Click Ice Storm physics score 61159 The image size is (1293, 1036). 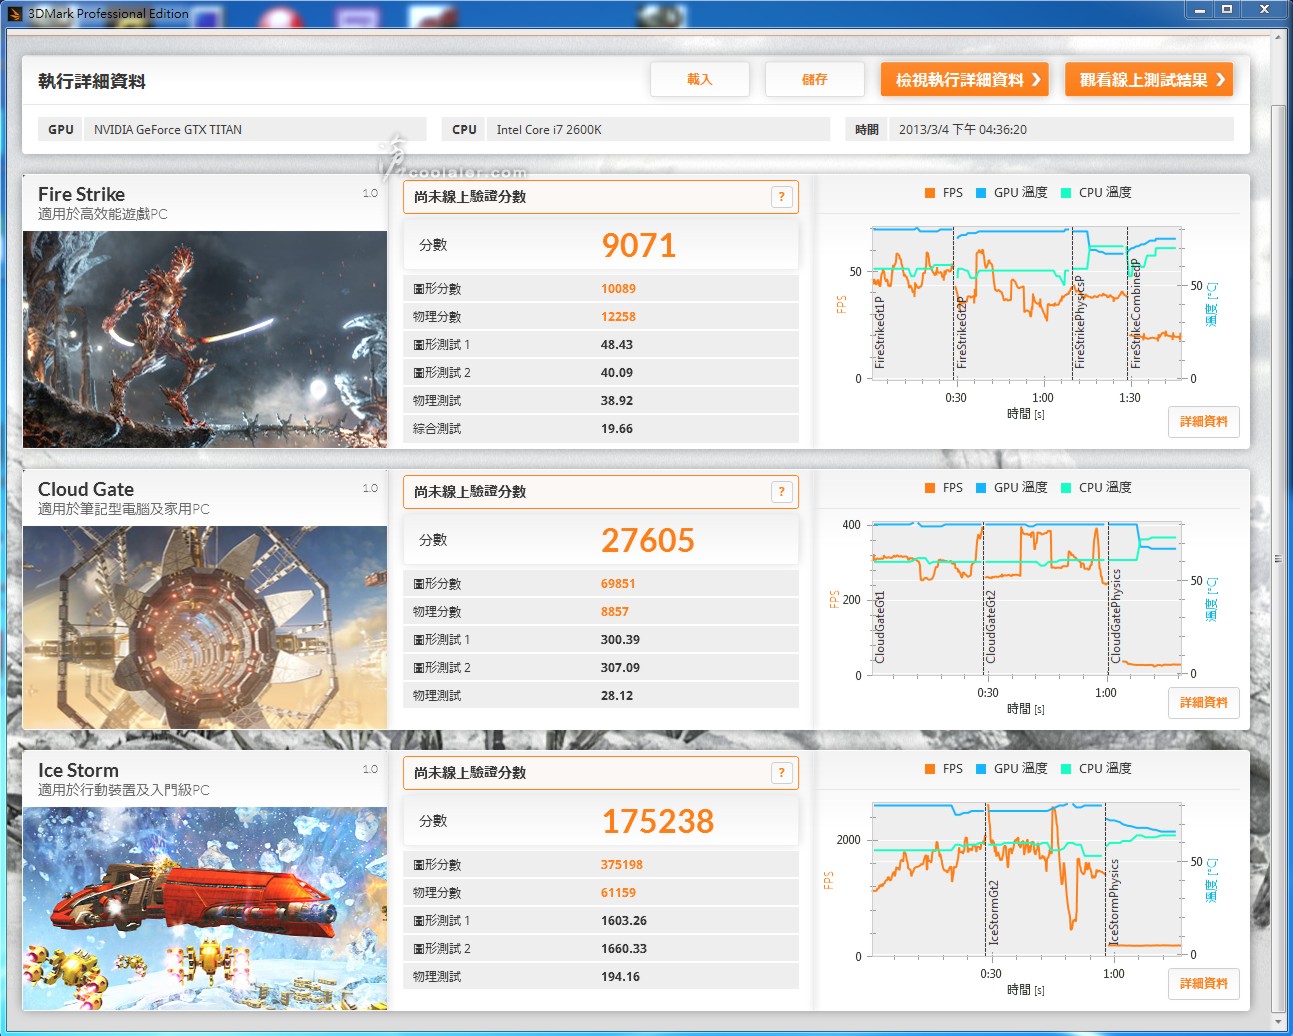[618, 893]
